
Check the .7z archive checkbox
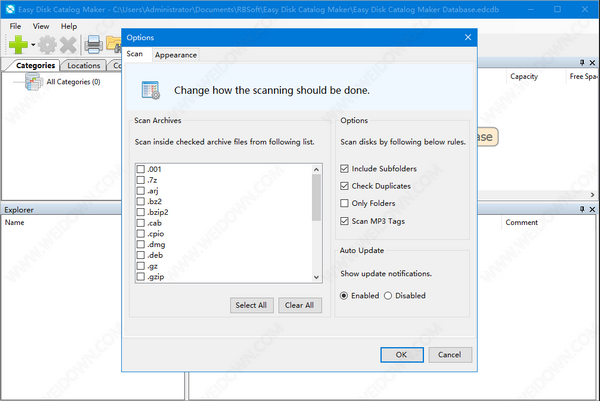click(141, 180)
